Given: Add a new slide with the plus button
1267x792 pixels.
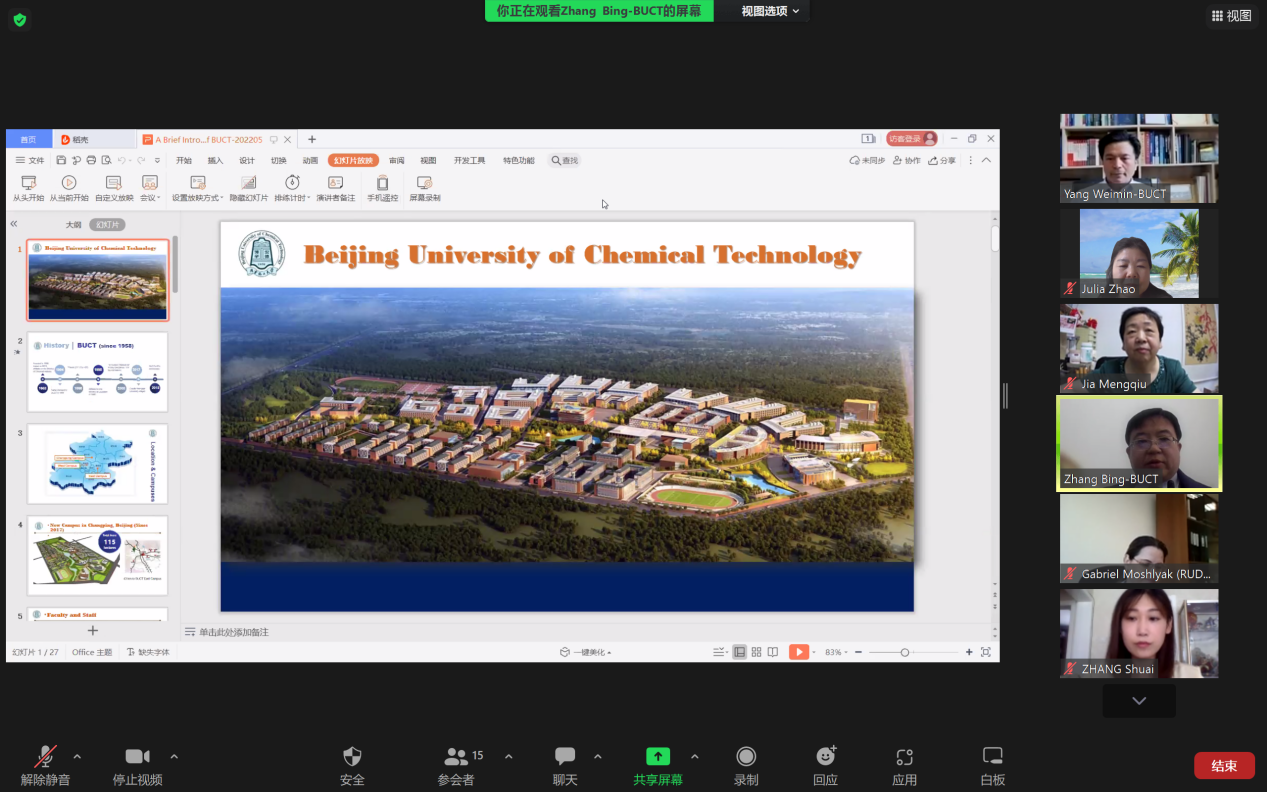Looking at the screenshot, I should point(93,631).
